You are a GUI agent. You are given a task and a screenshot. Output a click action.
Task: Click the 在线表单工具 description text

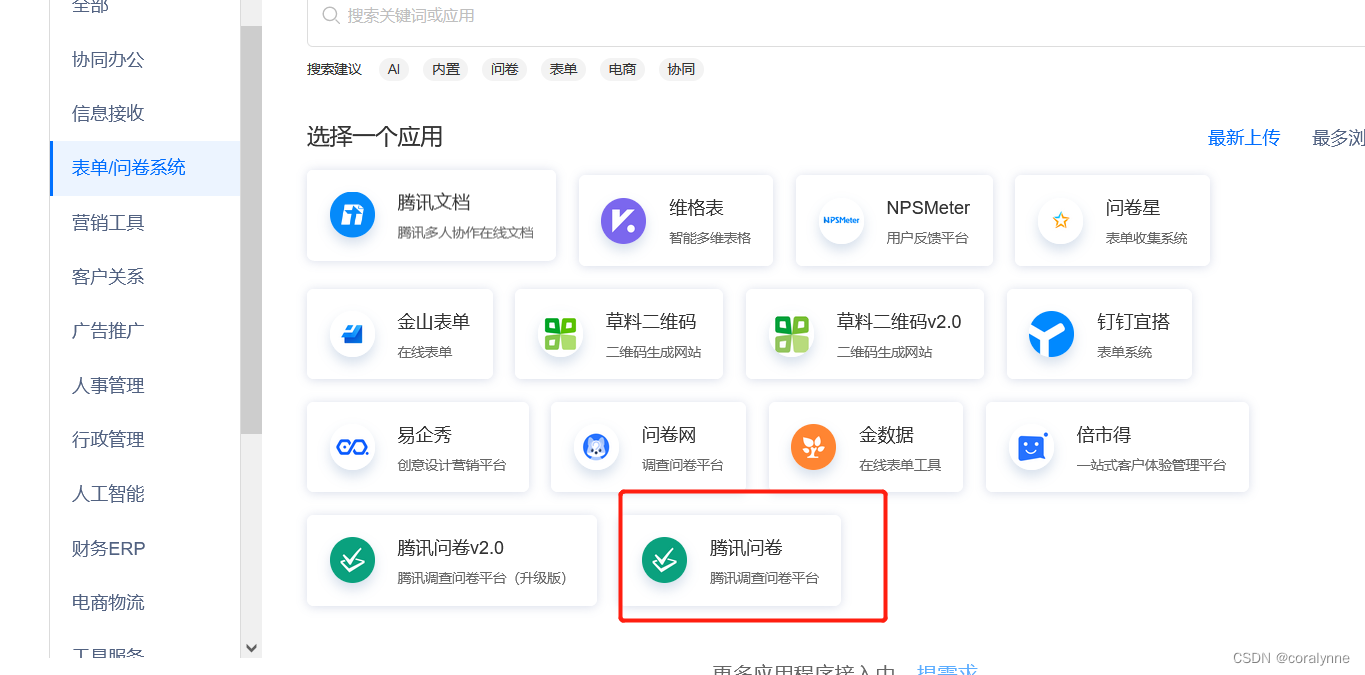pyautogui.click(x=900, y=465)
